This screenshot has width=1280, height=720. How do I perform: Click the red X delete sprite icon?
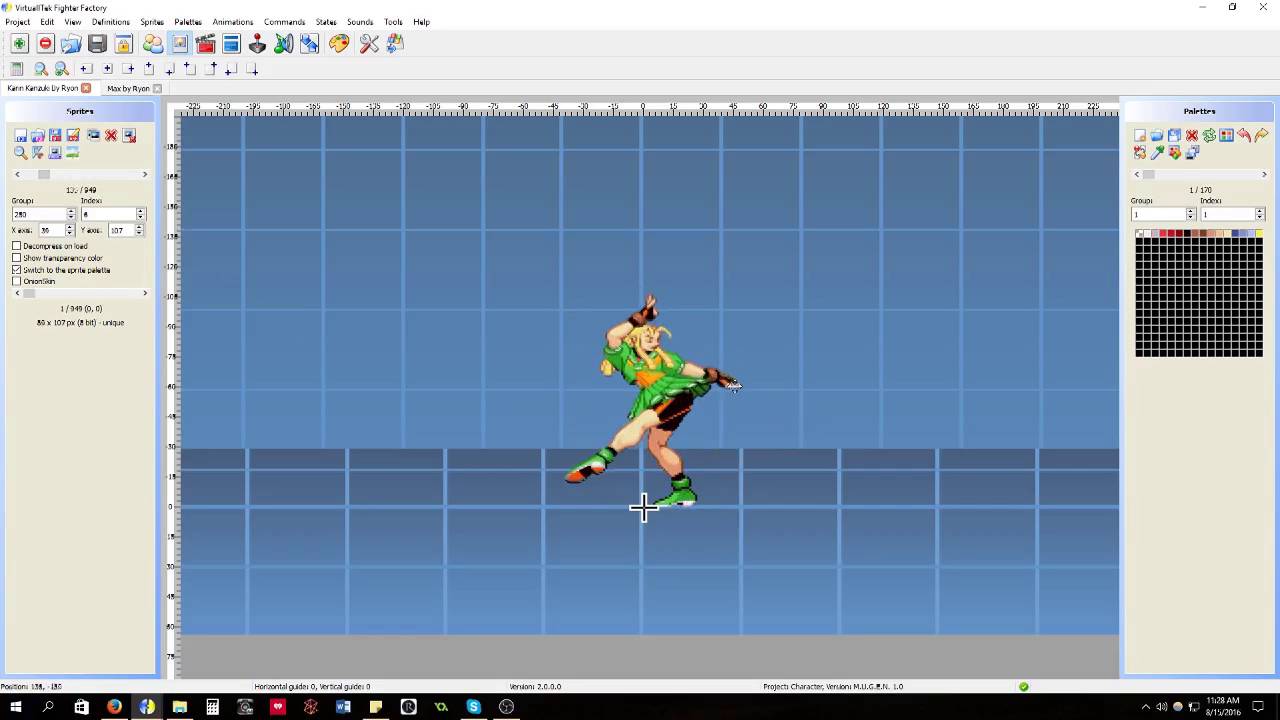pyautogui.click(x=111, y=135)
